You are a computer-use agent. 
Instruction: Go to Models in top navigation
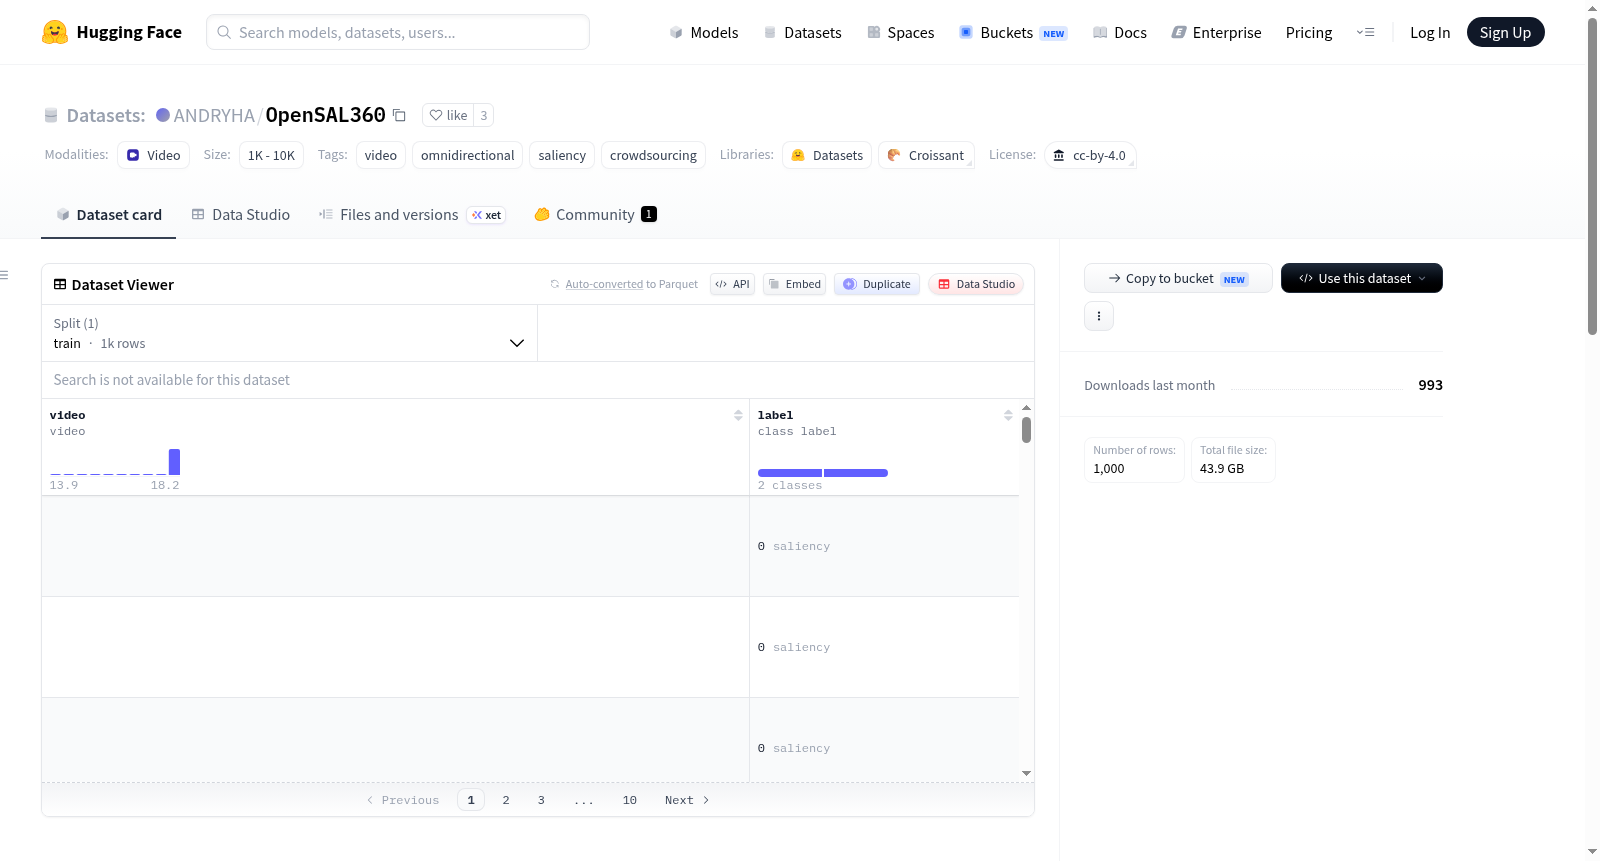pyautogui.click(x=704, y=32)
